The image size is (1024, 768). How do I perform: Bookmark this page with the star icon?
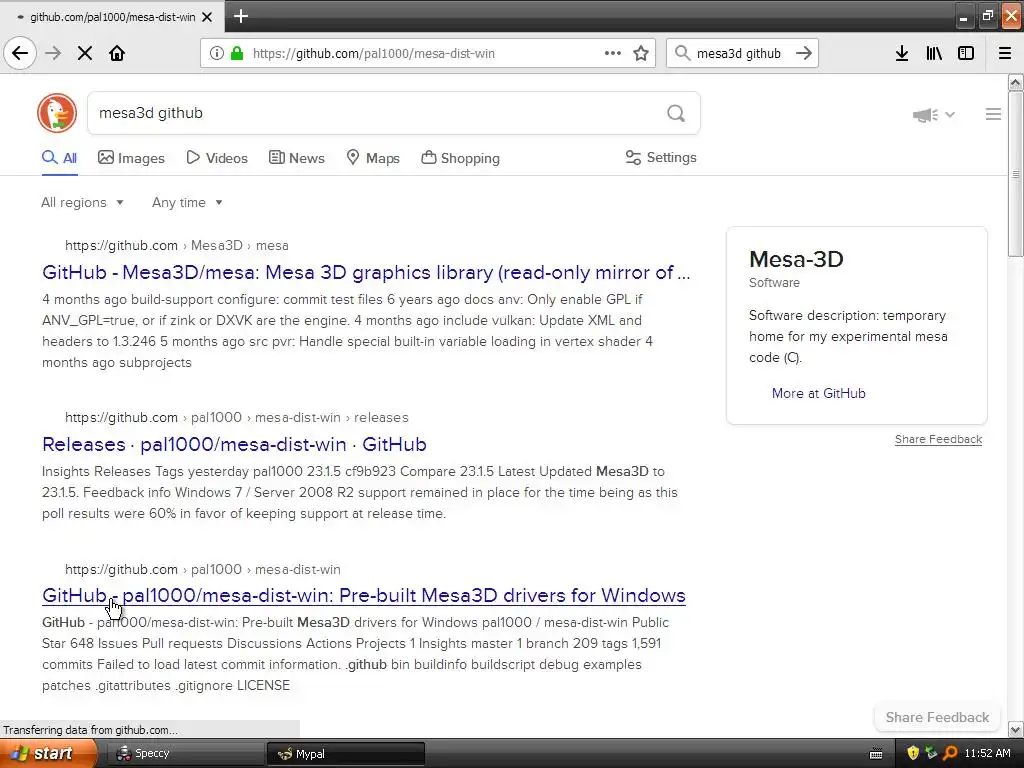[641, 53]
